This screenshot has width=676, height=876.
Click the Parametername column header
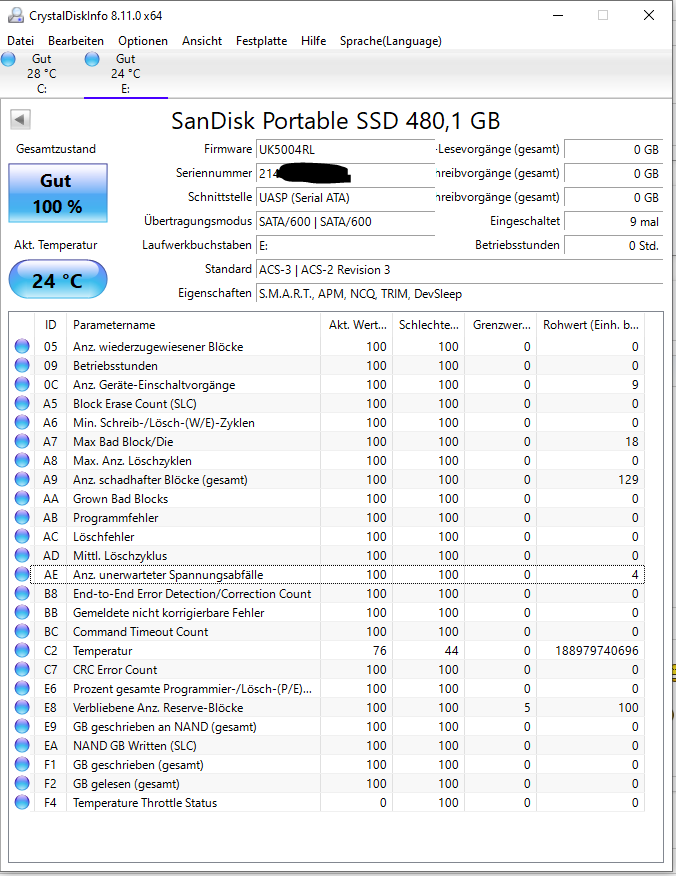[193, 325]
